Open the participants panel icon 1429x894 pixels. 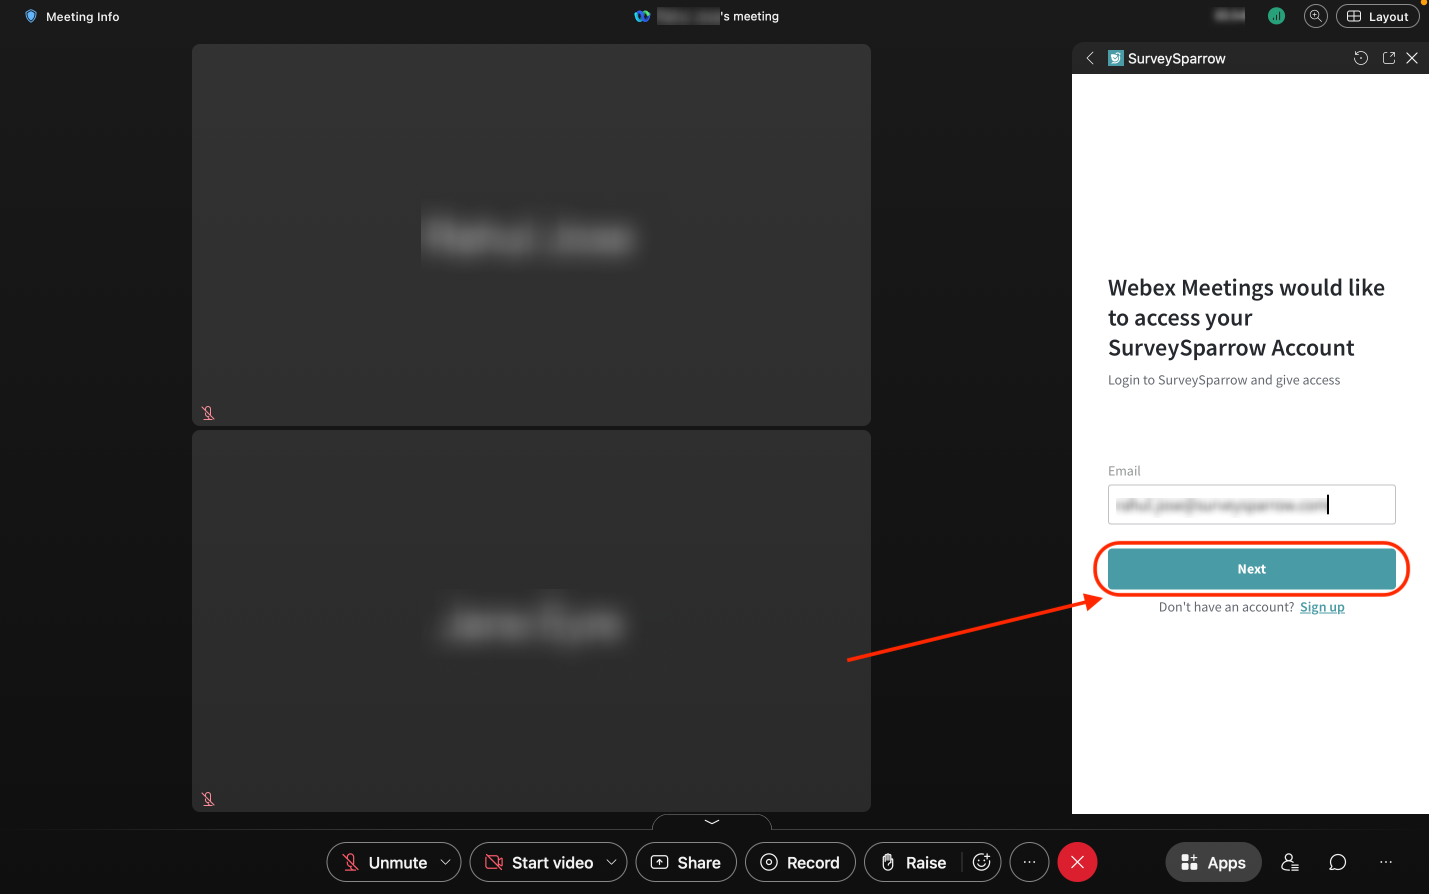click(x=1290, y=862)
